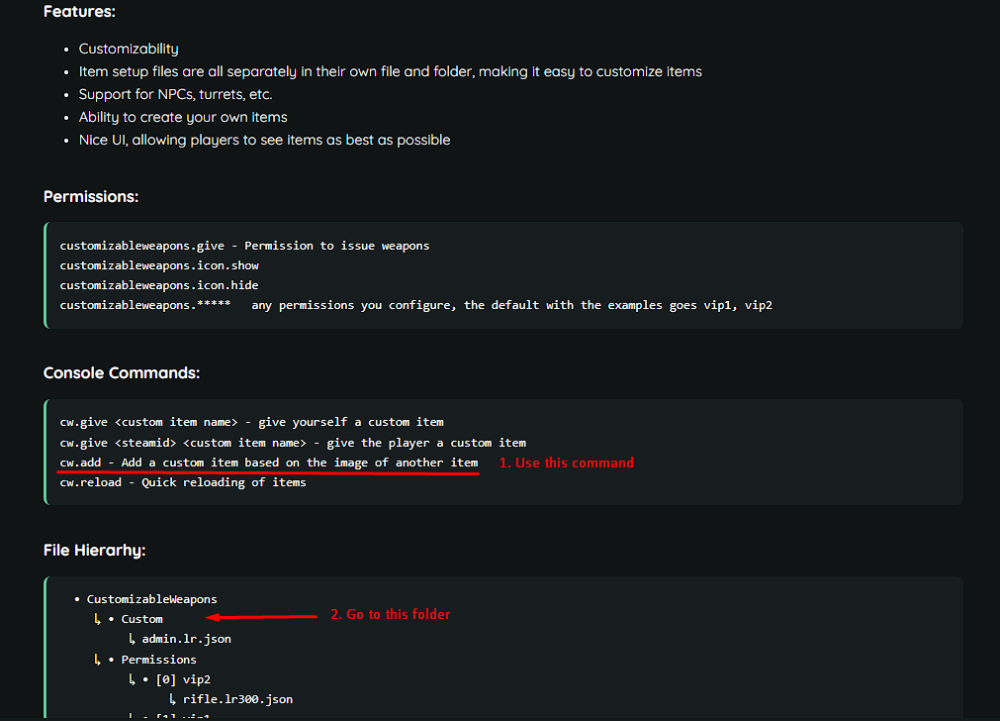
Task: Click the customizableweapons.icon.hide permission
Action: coord(159,285)
